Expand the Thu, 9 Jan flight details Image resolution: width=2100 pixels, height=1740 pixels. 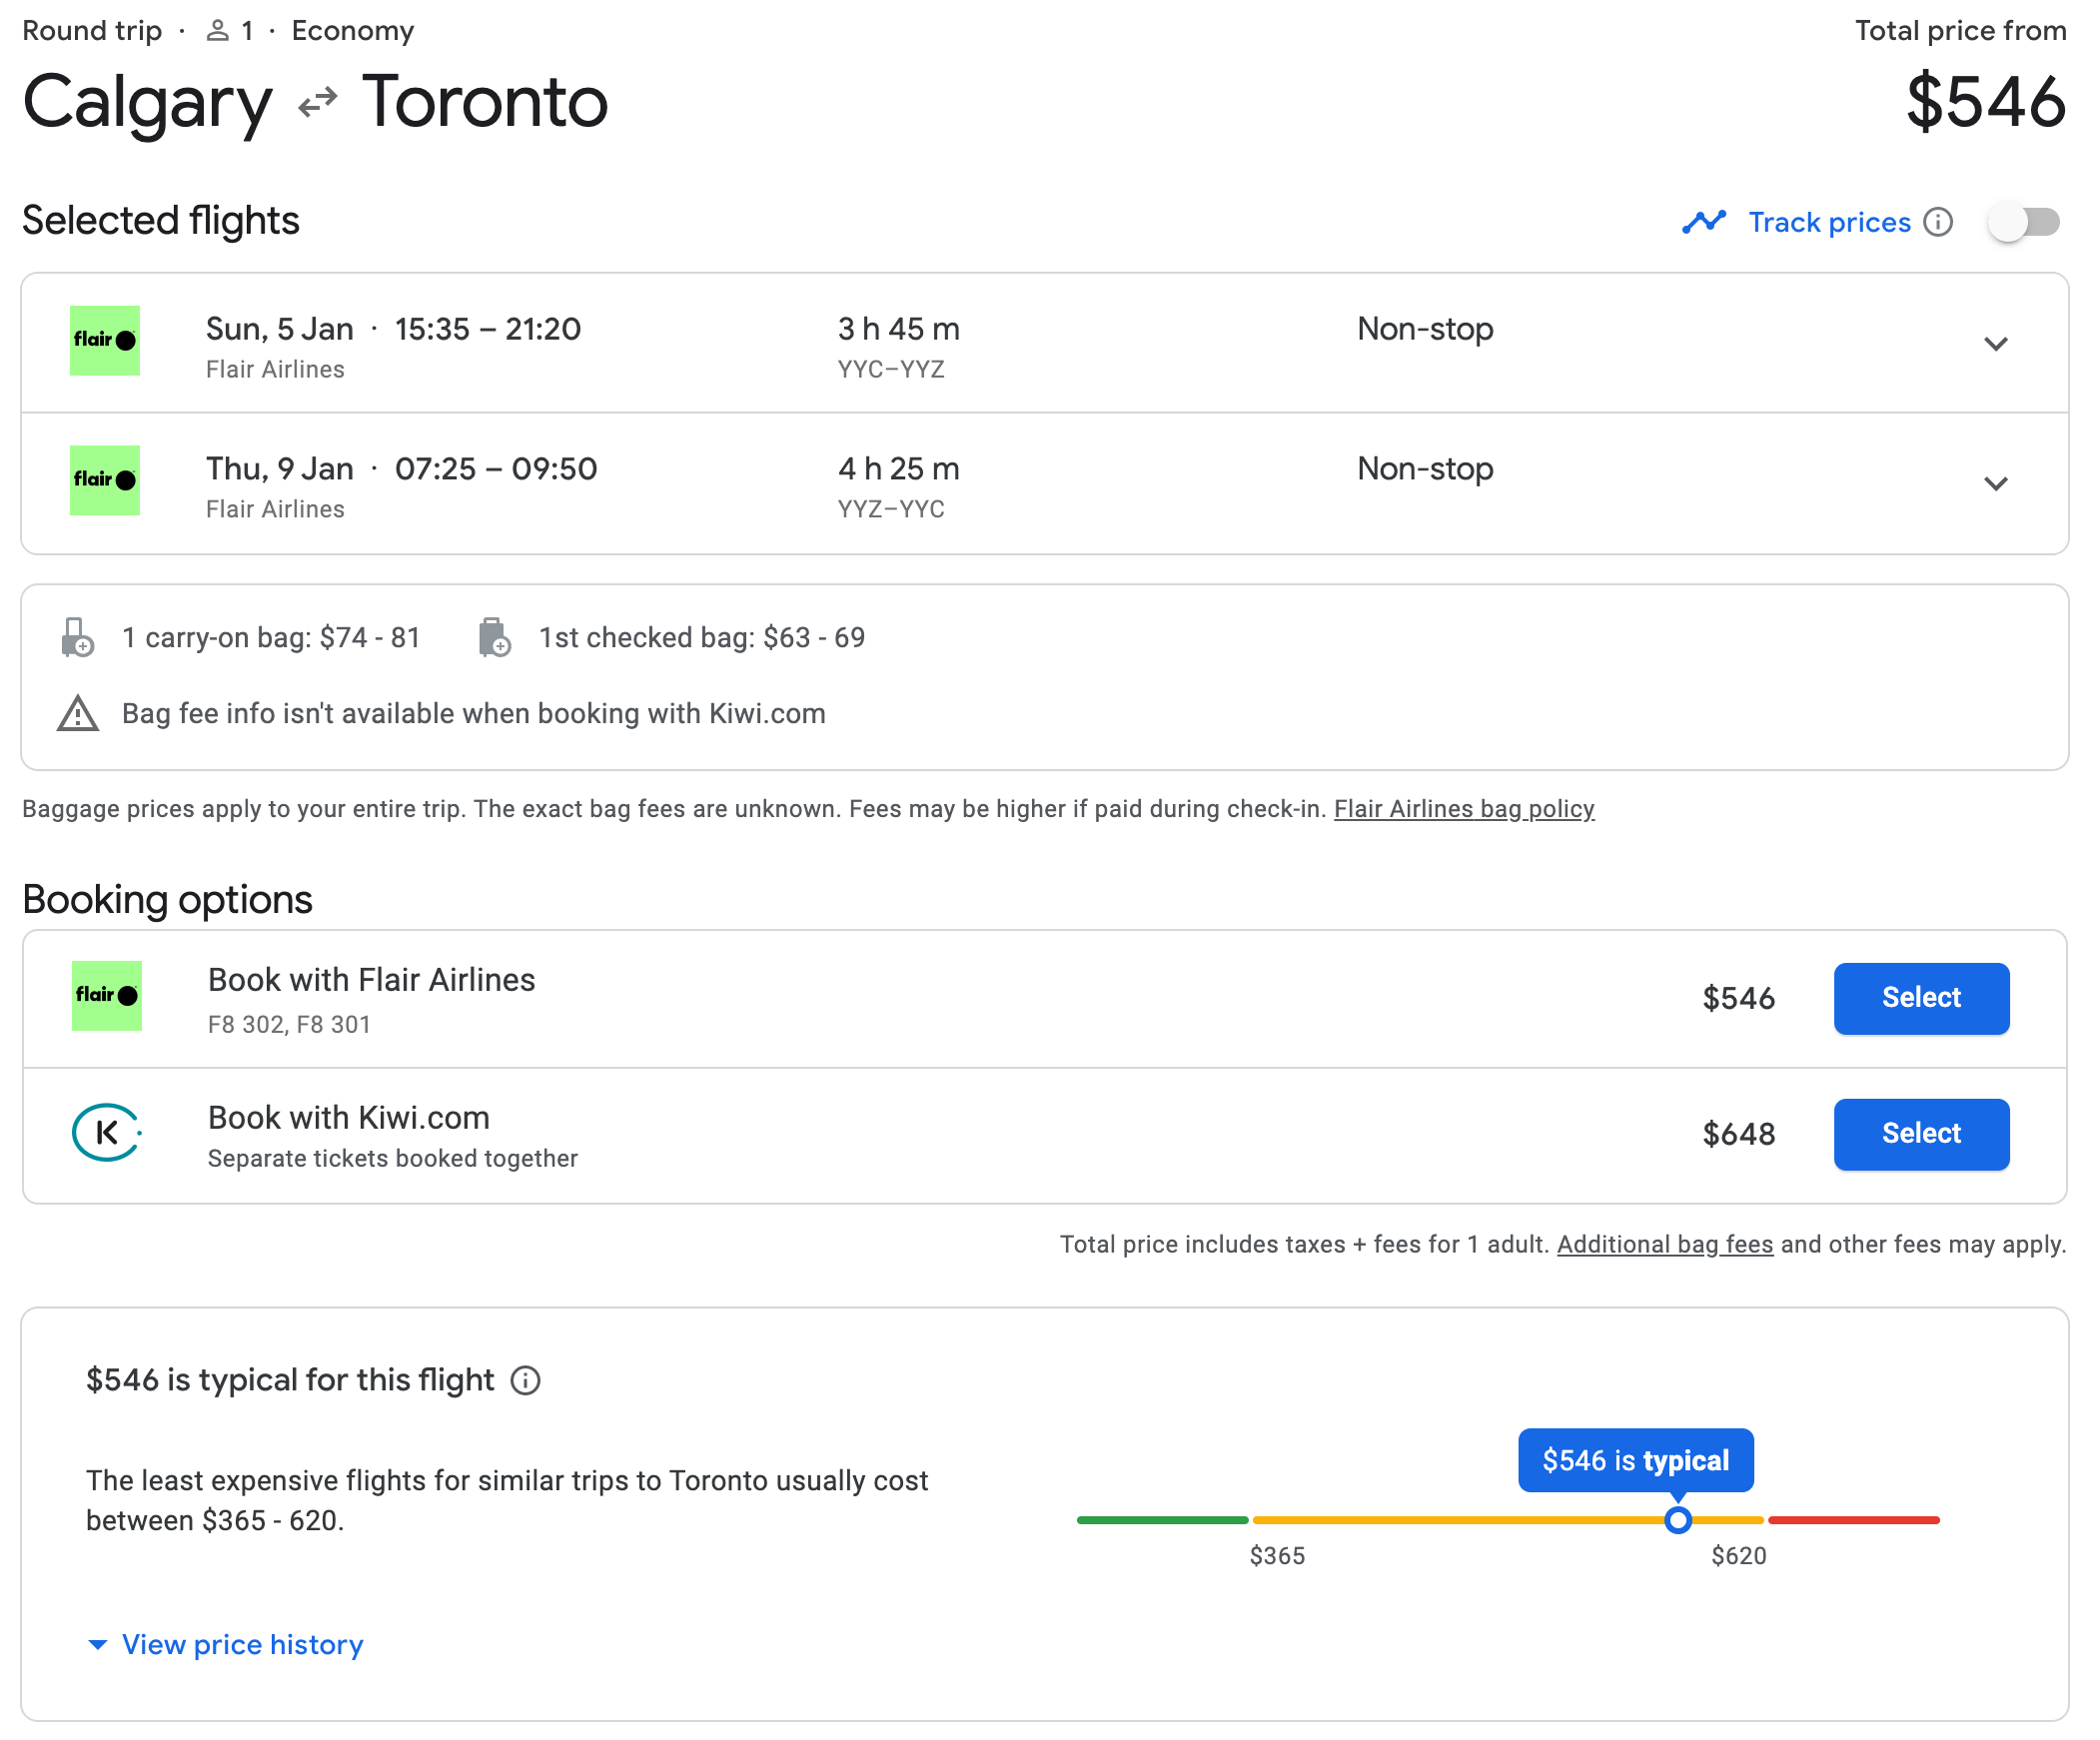(1996, 483)
